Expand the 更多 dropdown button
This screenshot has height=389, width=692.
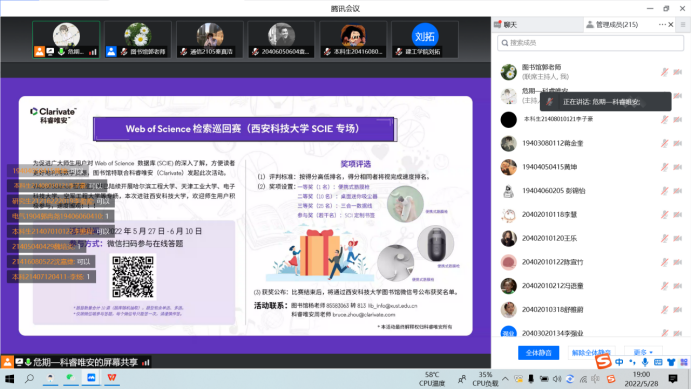click(x=643, y=353)
